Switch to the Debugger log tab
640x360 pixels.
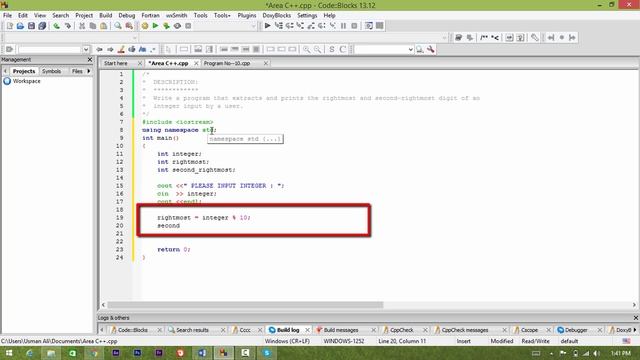pos(576,330)
